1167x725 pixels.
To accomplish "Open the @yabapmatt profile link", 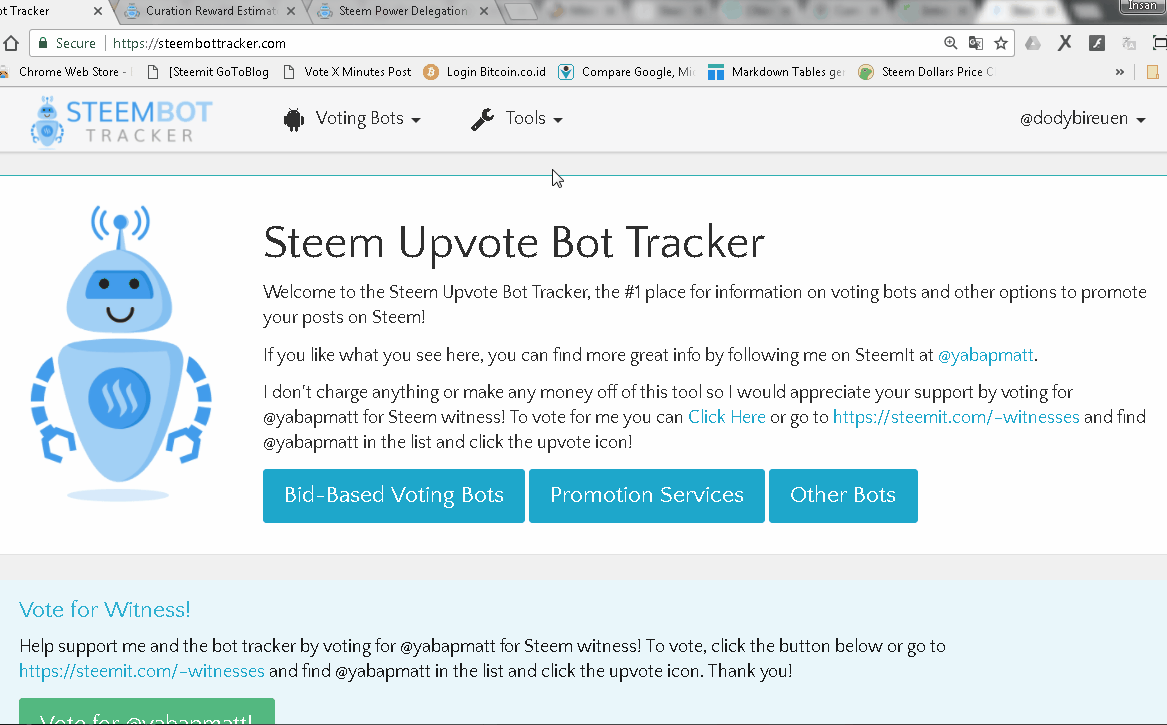I will click(x=985, y=355).
